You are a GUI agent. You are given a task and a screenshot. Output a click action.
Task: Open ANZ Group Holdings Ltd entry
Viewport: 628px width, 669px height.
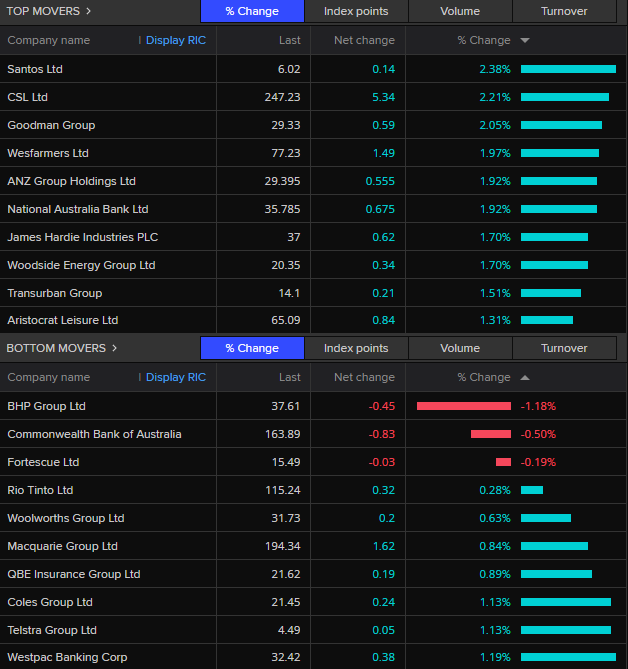coord(71,181)
